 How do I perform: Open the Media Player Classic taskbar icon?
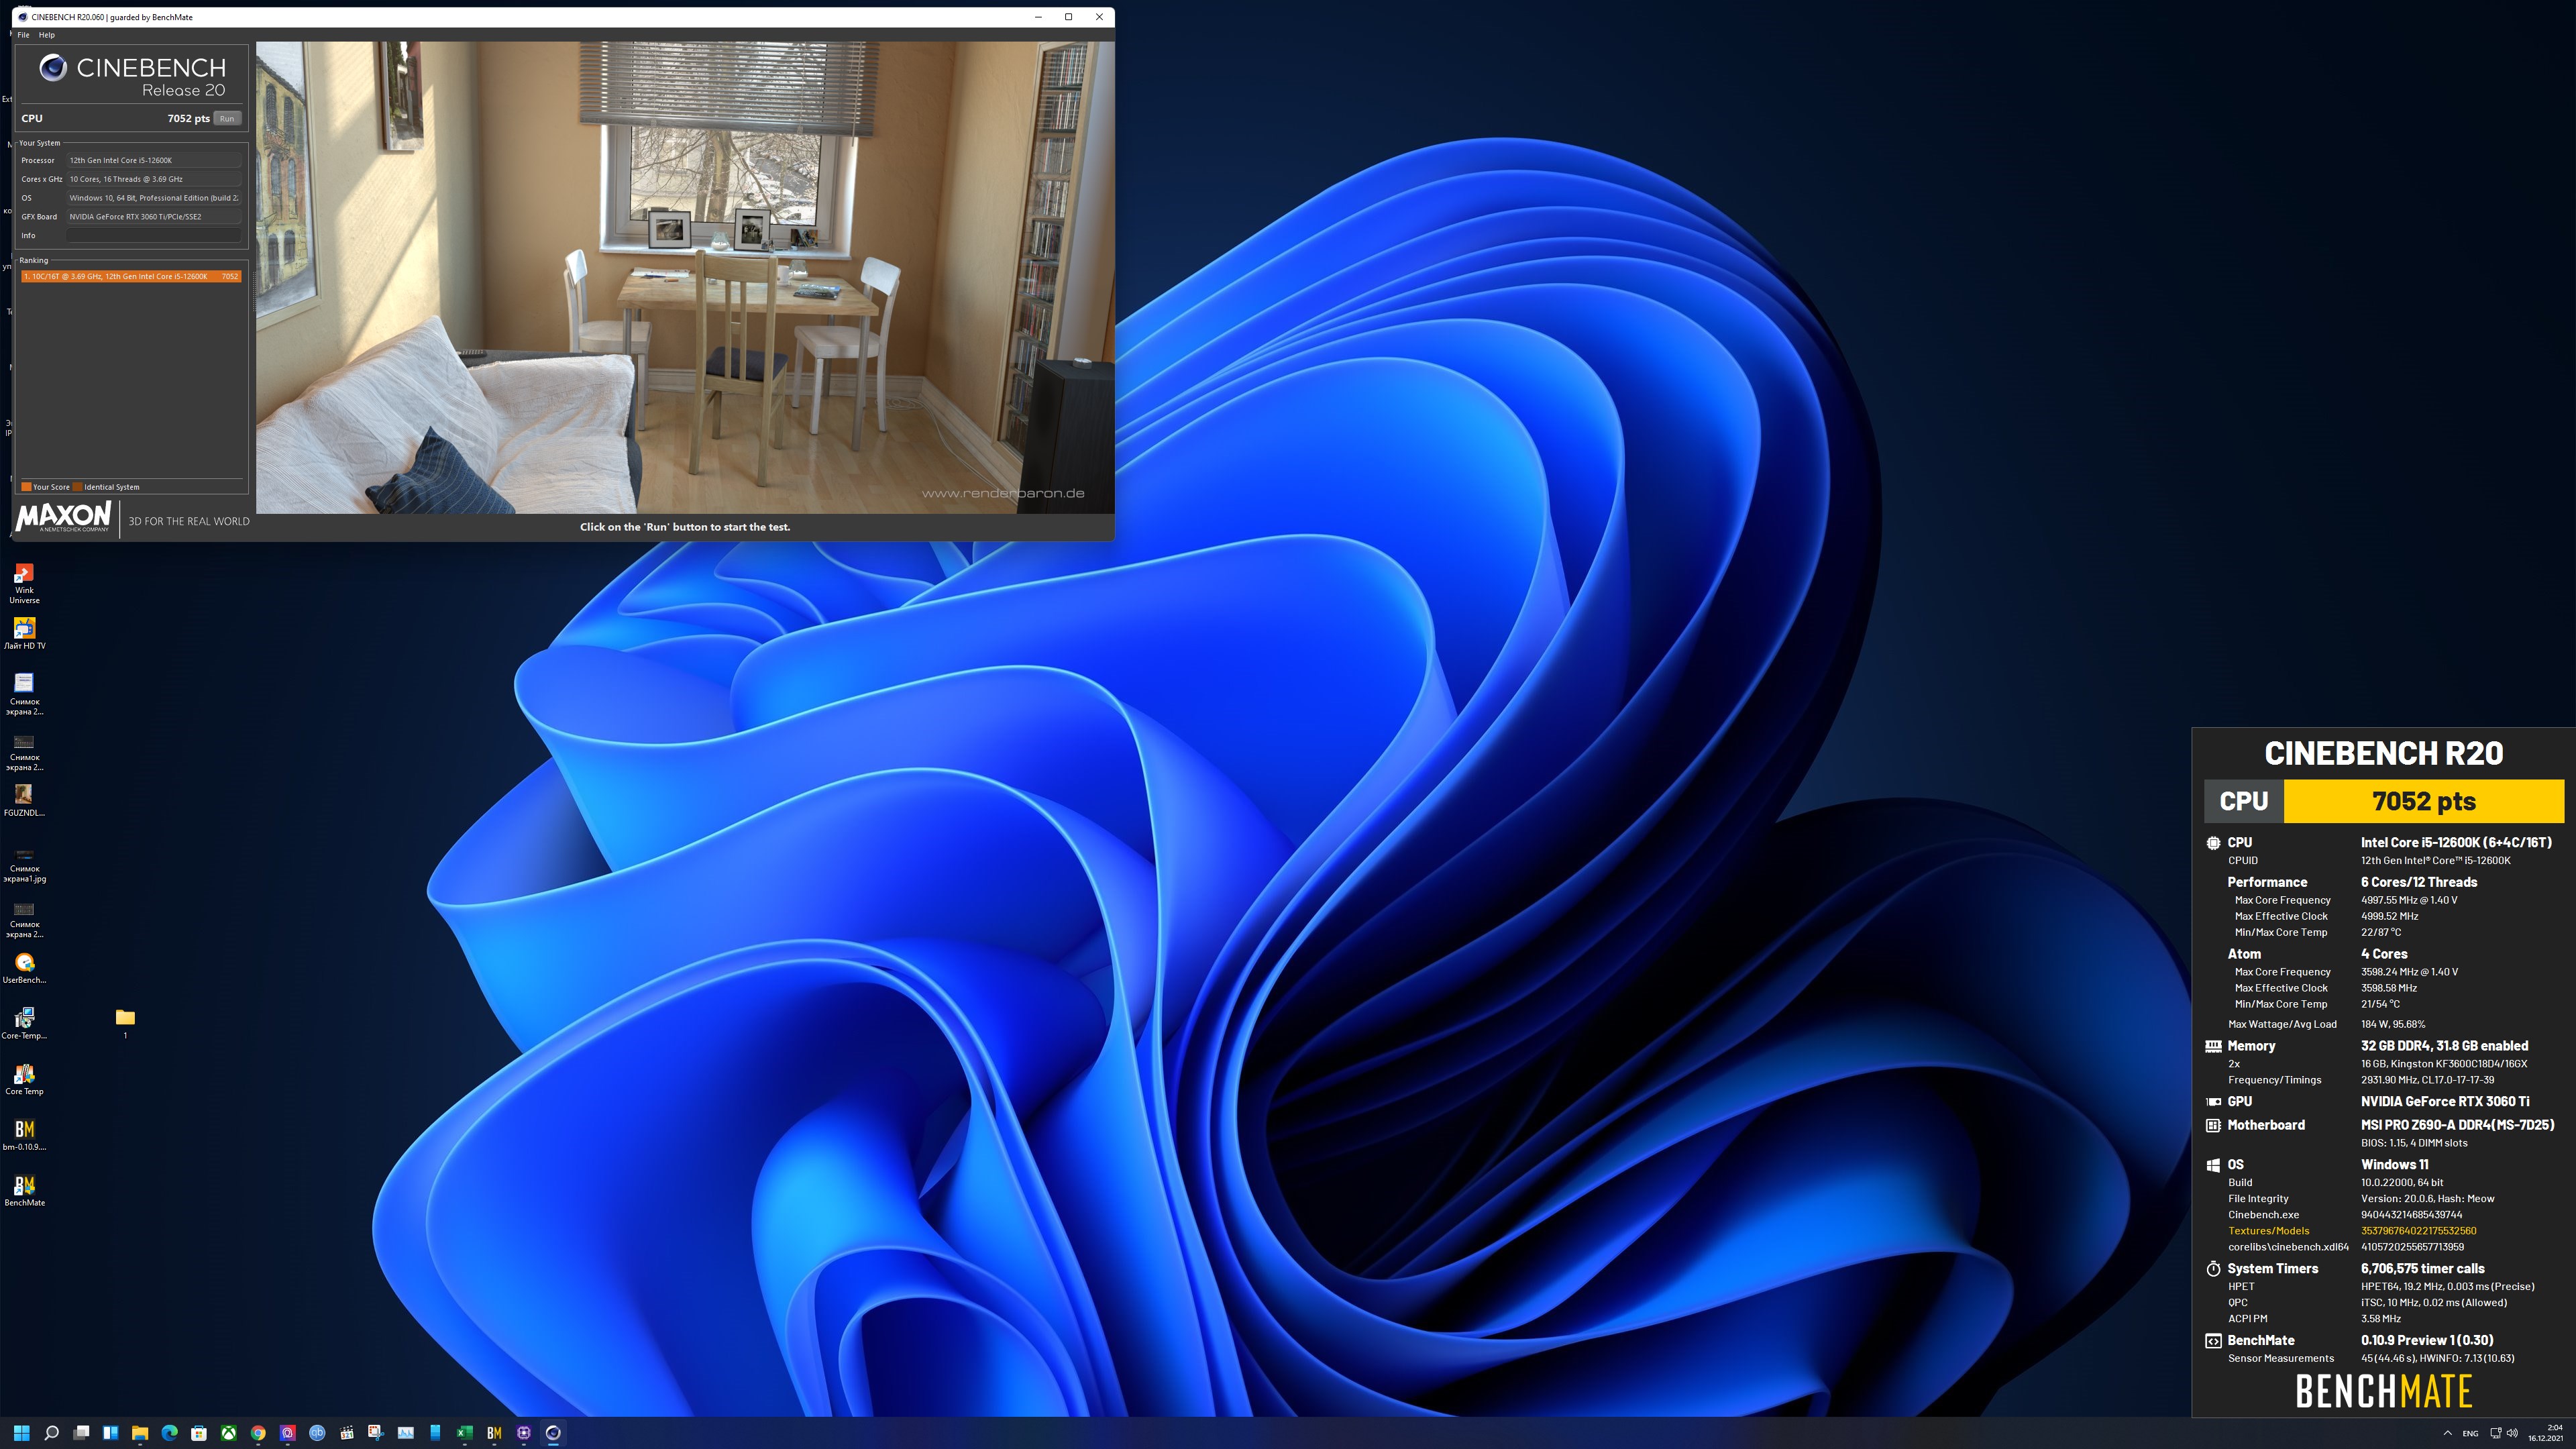347,1433
